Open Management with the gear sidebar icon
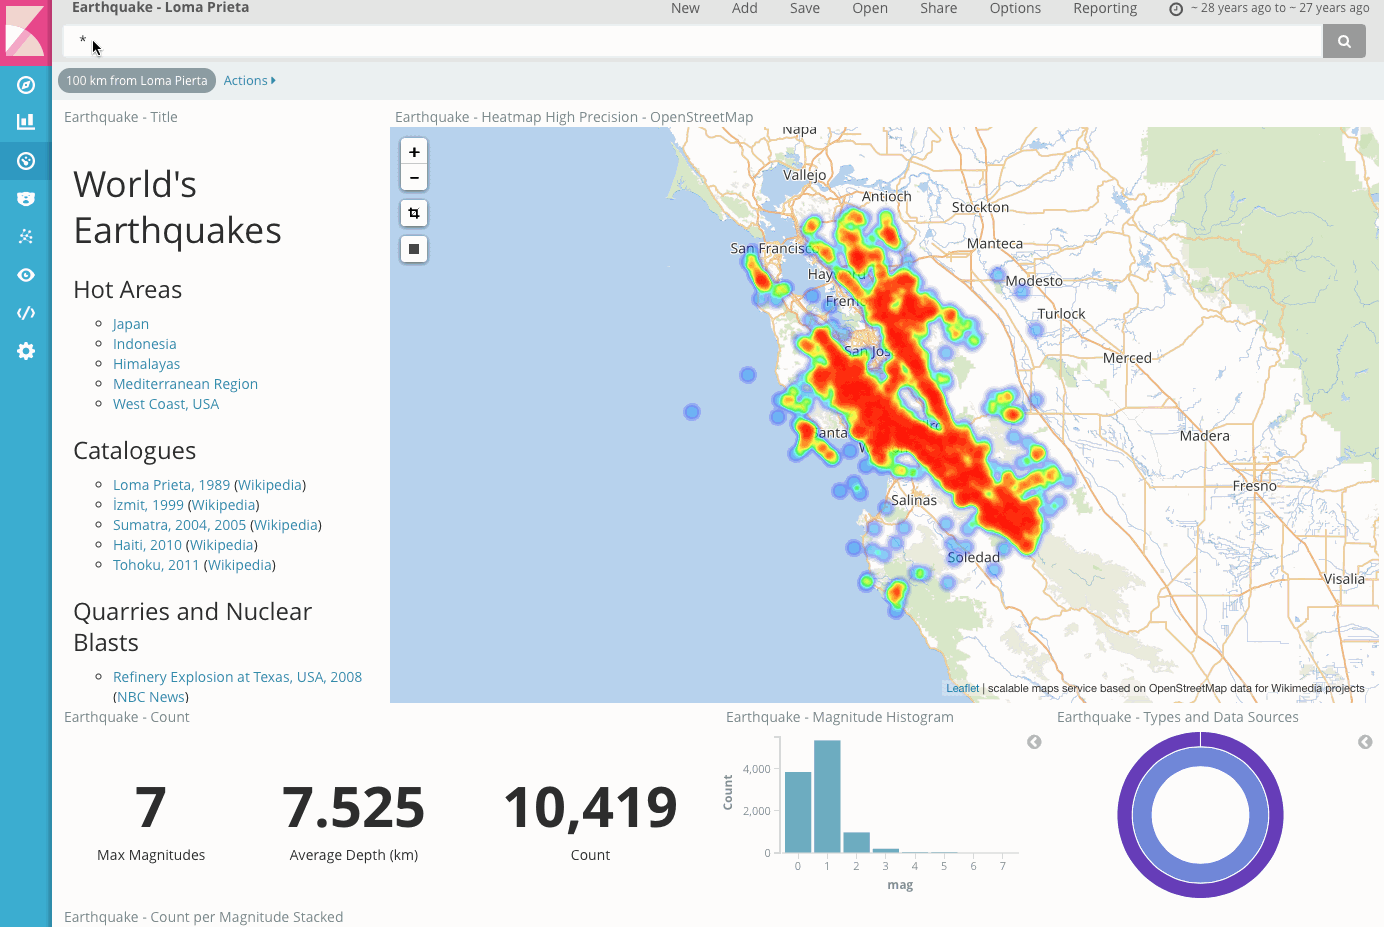This screenshot has width=1384, height=927. (26, 351)
